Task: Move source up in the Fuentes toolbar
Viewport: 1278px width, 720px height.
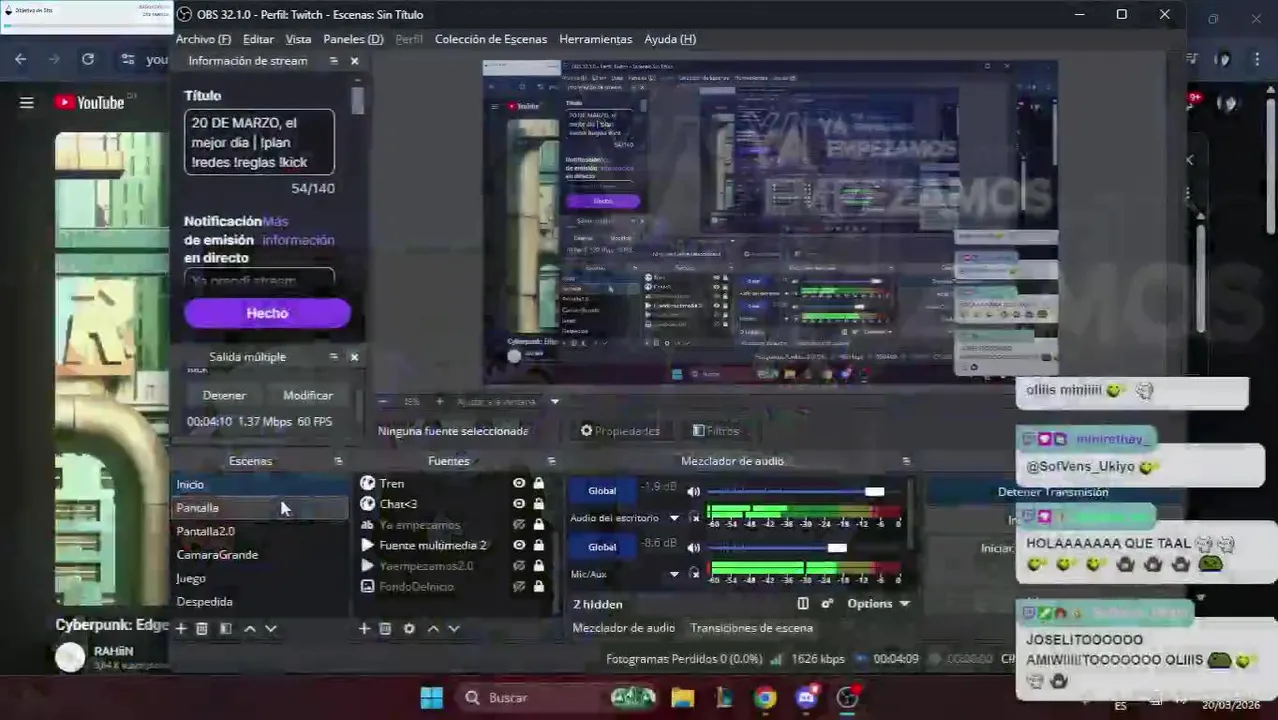Action: click(x=433, y=629)
